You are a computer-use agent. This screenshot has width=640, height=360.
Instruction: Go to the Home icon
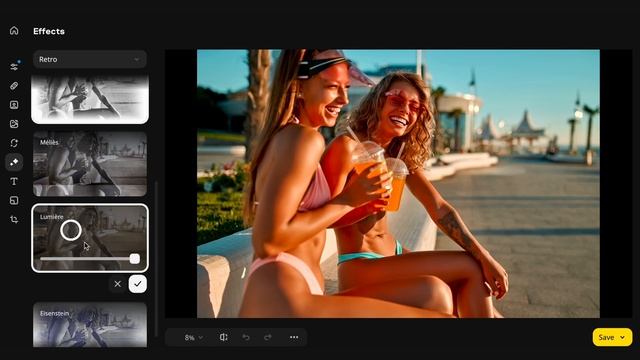click(14, 31)
